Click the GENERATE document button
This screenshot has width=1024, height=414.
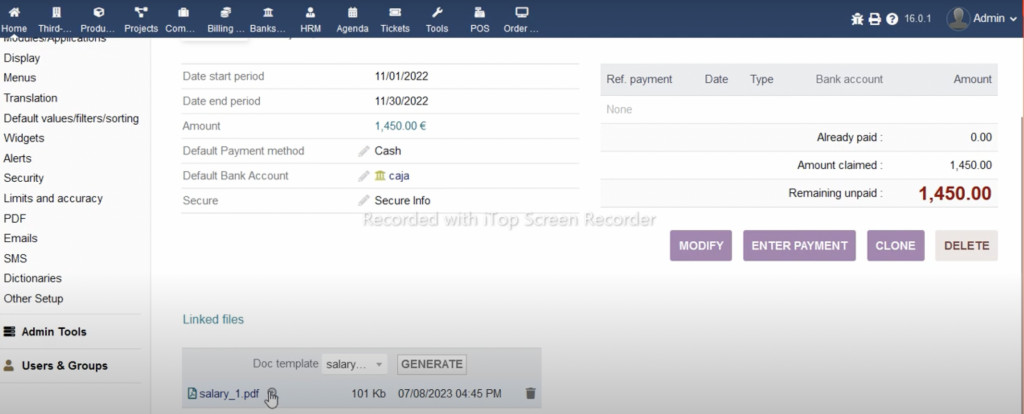[x=432, y=364]
